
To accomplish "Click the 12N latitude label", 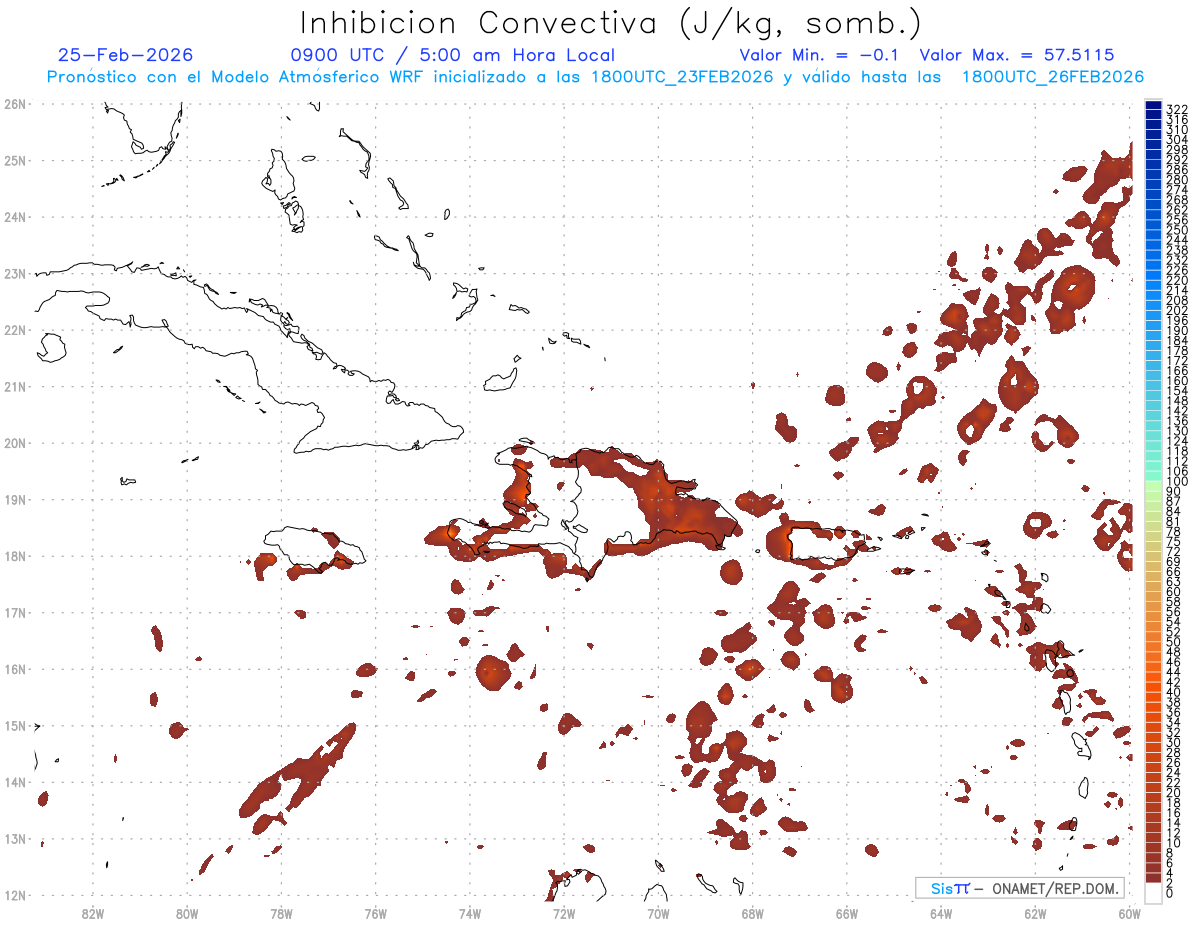I will (14, 895).
